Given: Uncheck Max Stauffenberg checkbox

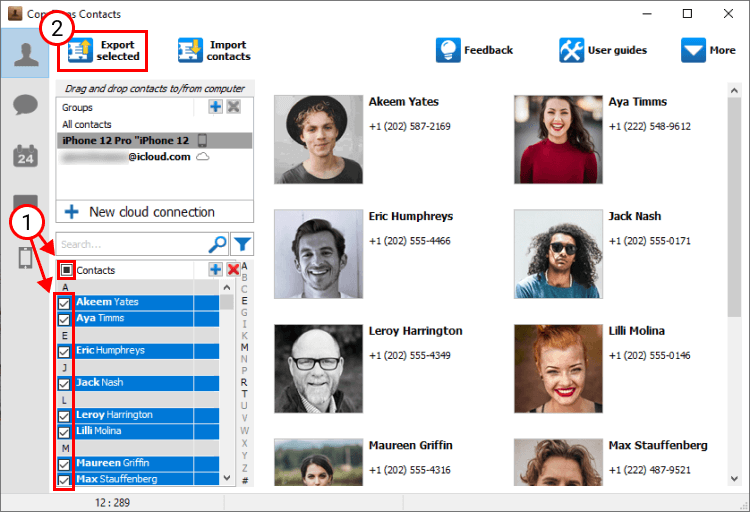Looking at the screenshot, I should point(64,480).
